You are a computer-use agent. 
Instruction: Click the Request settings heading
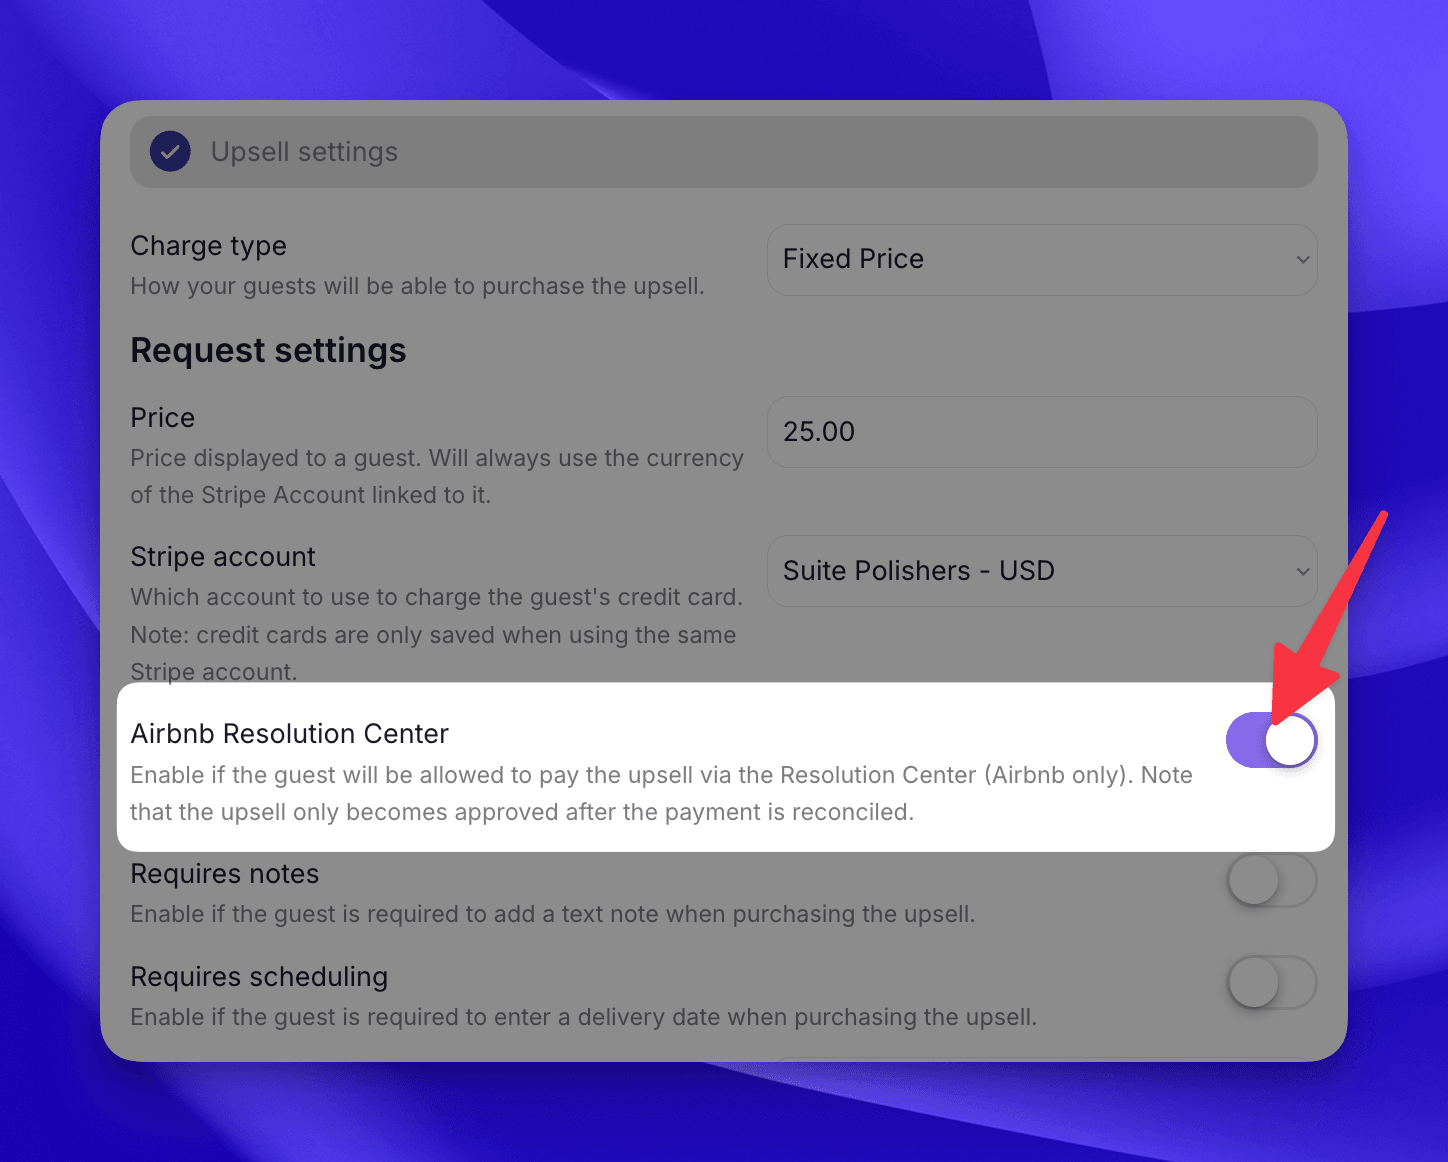pos(268,350)
